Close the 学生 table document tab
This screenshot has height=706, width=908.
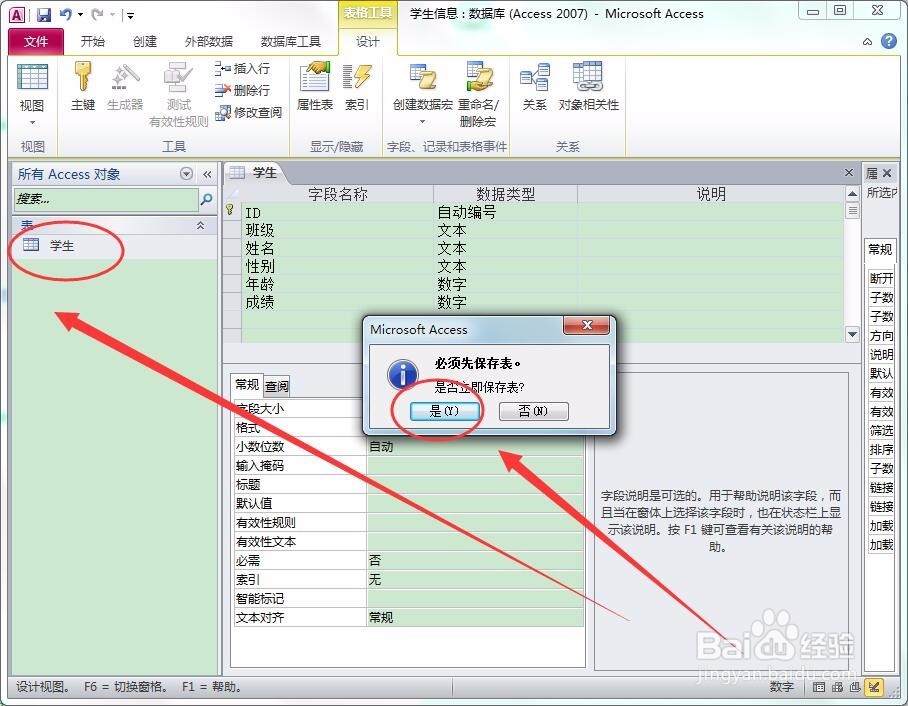click(849, 173)
